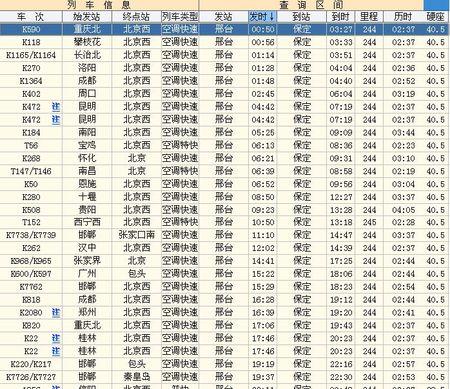Select train number K262

coord(31,248)
